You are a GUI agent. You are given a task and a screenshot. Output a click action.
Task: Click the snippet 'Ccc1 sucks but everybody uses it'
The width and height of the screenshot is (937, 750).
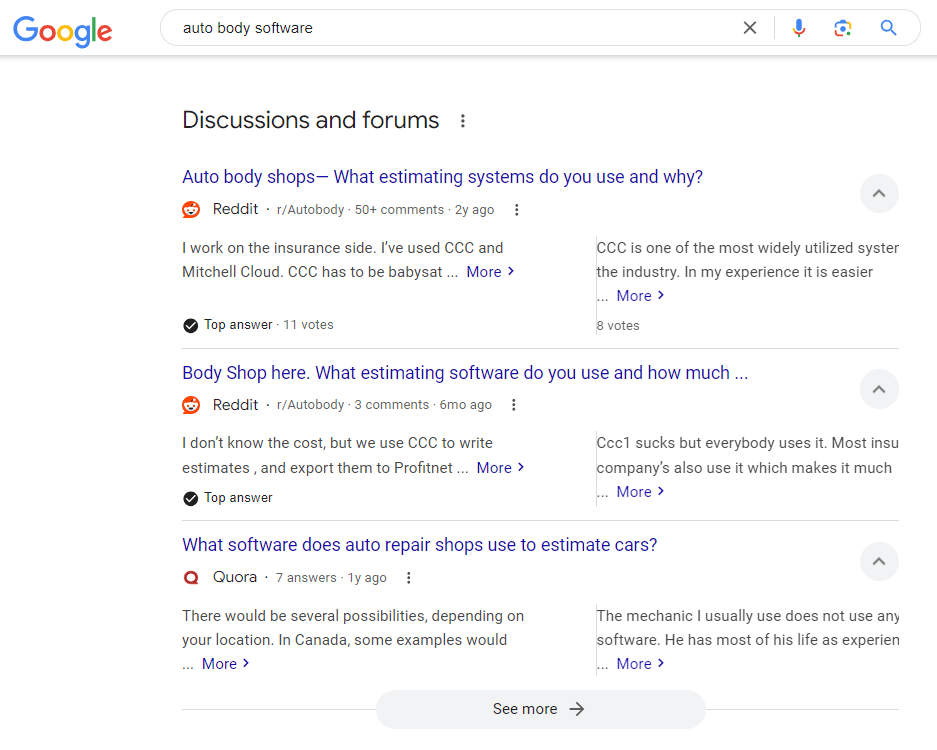click(x=748, y=455)
